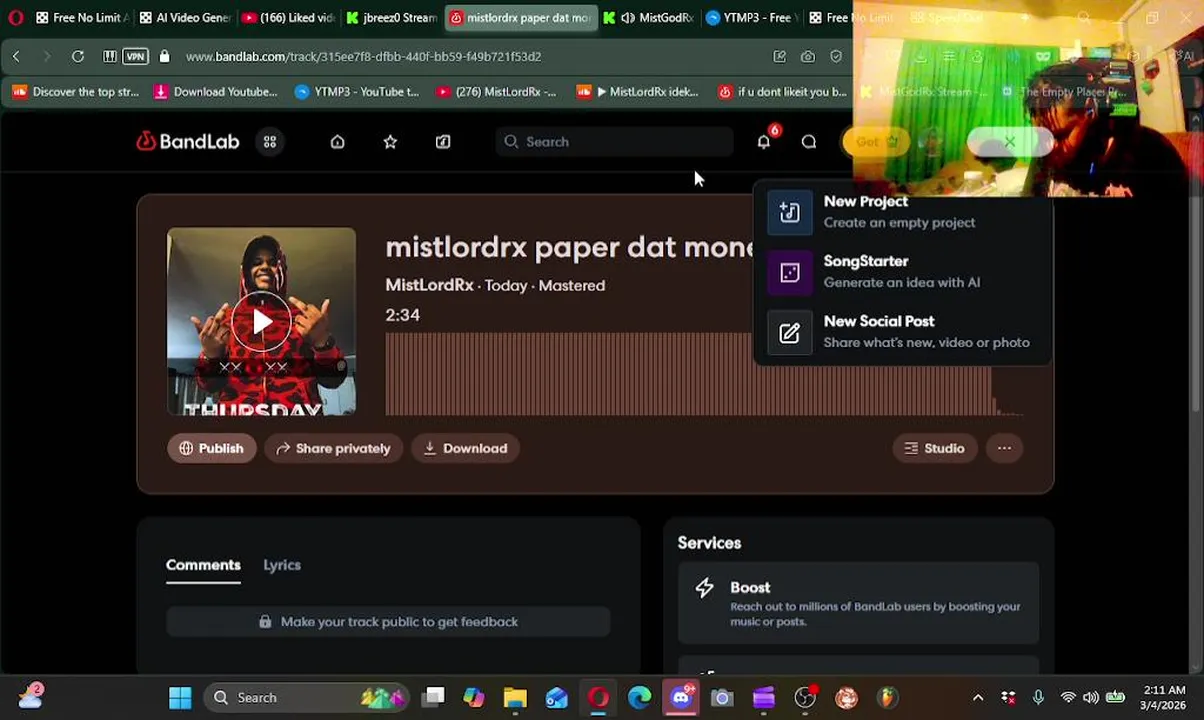Choose SongStarter from the create menu
The image size is (1204, 720).
[x=902, y=271]
